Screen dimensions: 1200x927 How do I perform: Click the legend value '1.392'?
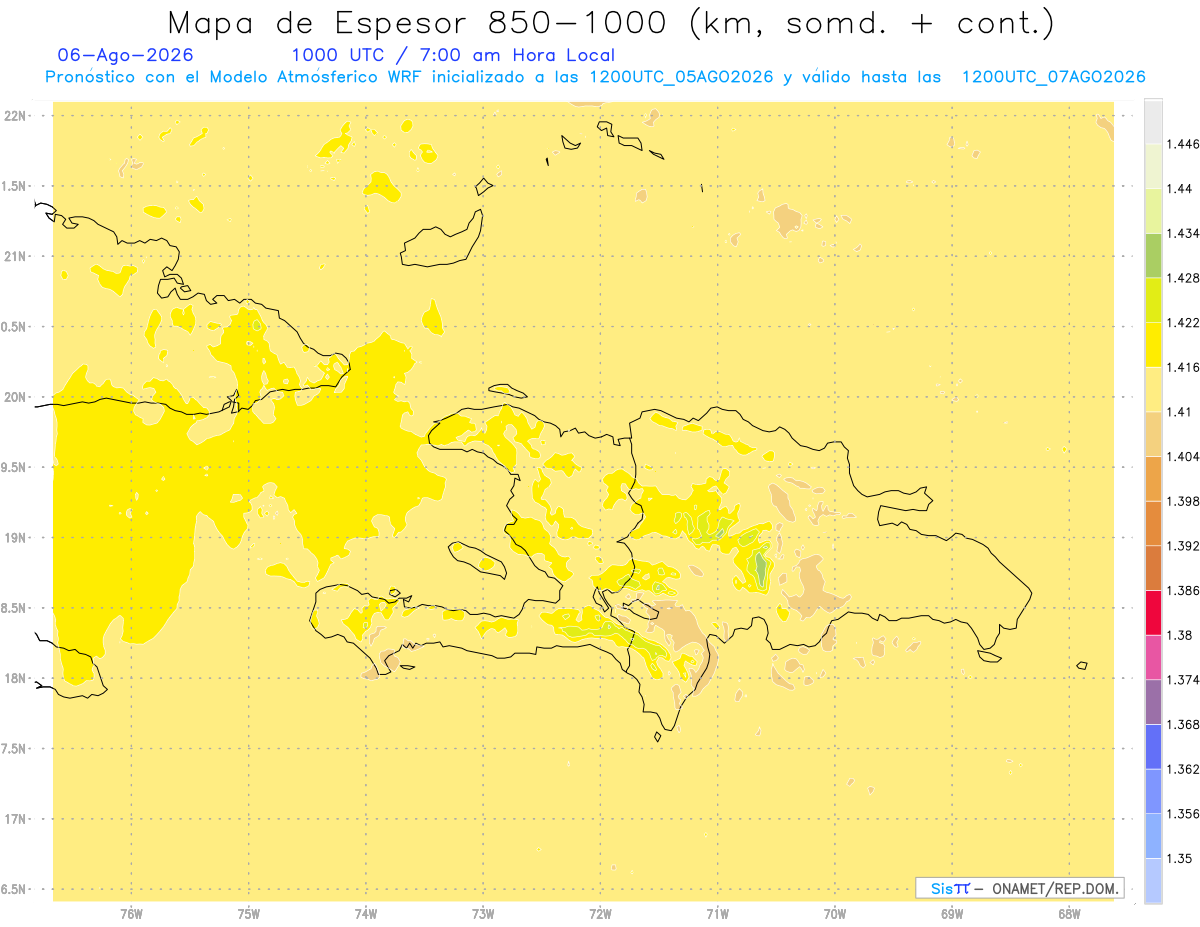point(1183,546)
